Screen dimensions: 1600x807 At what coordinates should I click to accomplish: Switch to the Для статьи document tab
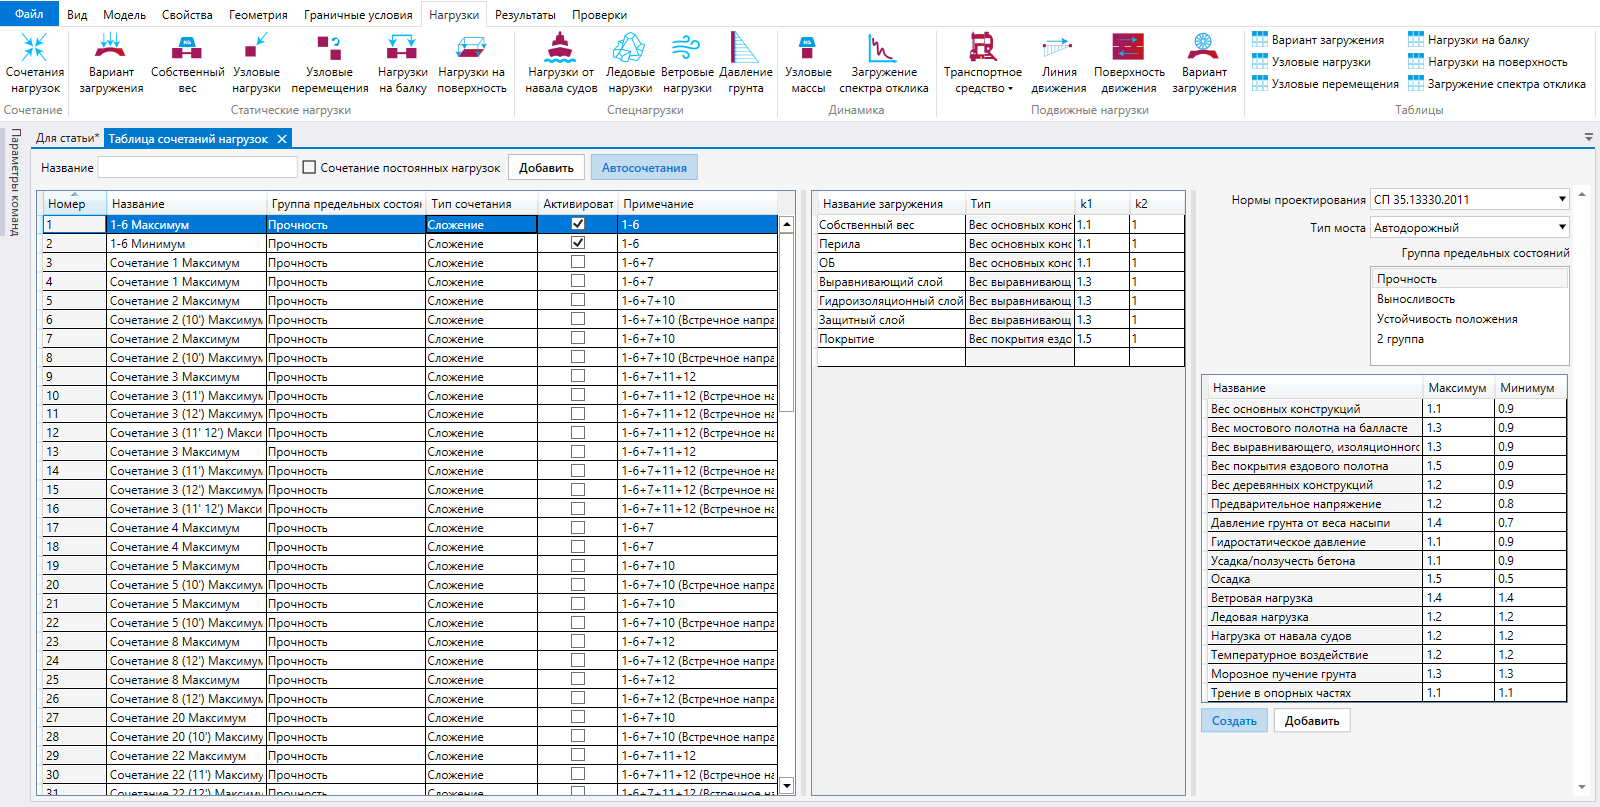[67, 138]
